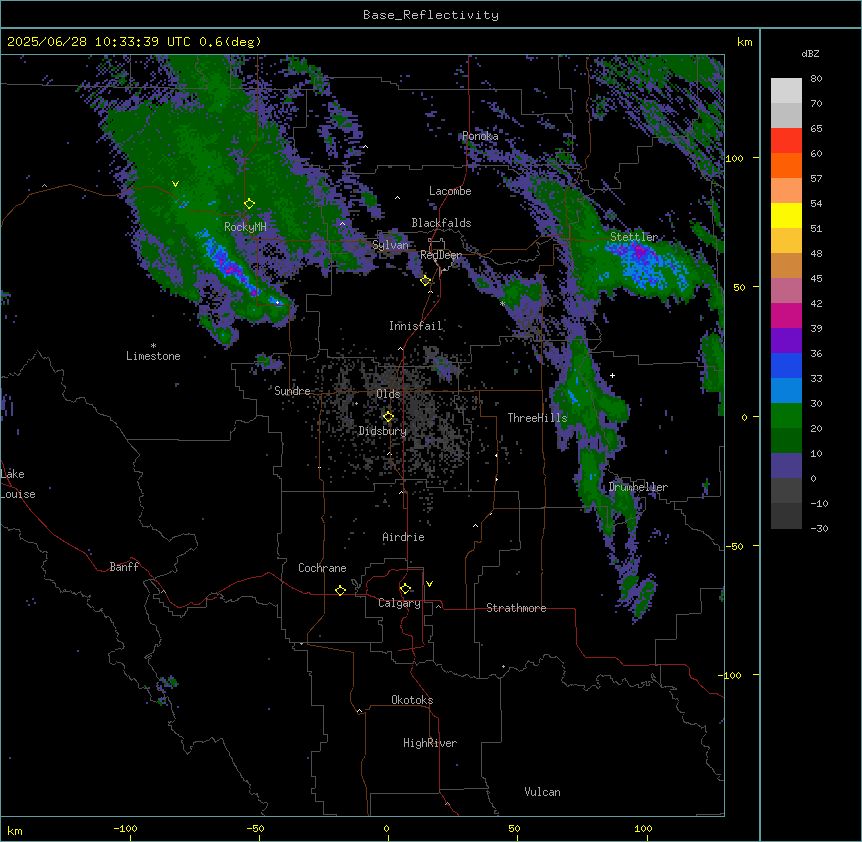The width and height of the screenshot is (862, 842).
Task: Click the Sylvan label
Action: click(390, 245)
